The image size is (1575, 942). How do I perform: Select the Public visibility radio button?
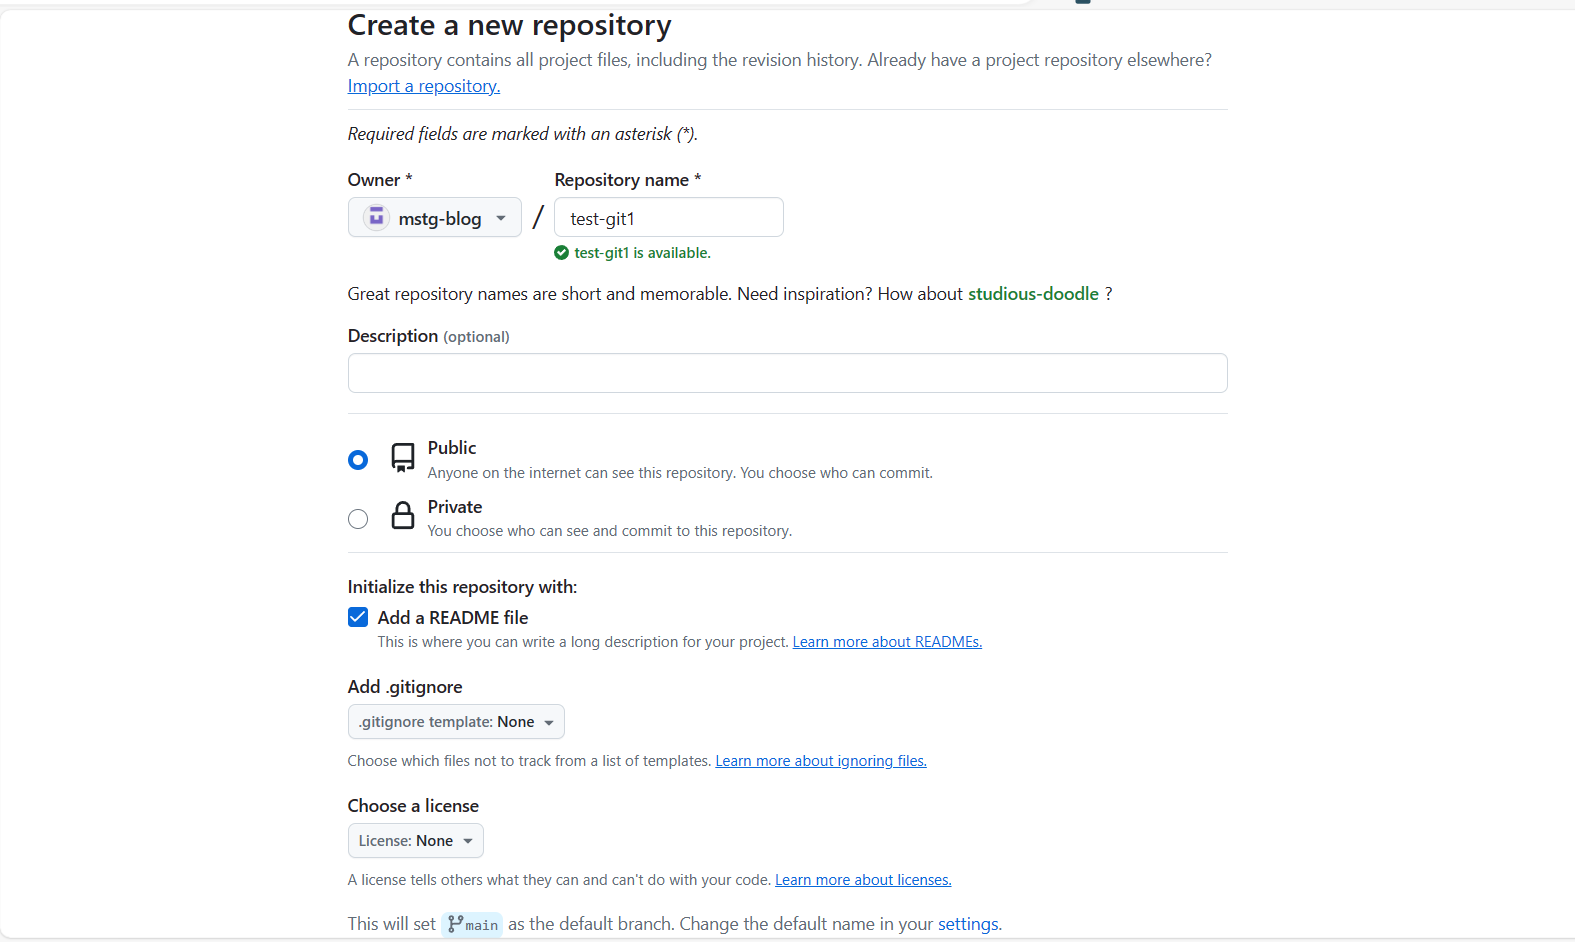pos(358,460)
